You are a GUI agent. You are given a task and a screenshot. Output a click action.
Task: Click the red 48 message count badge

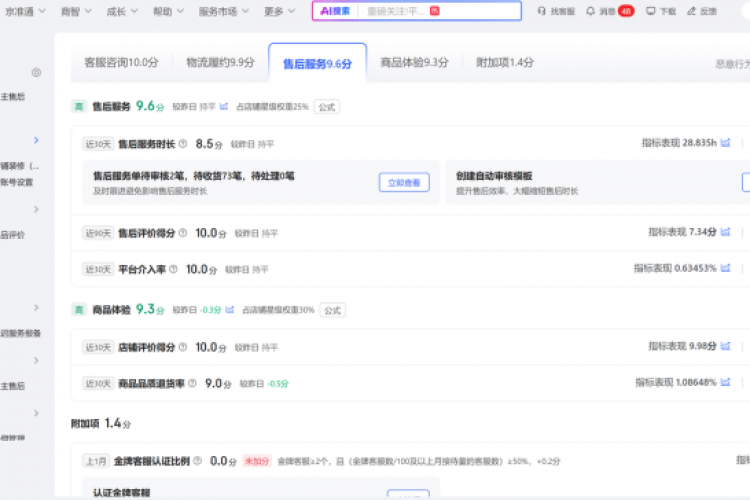coord(626,11)
